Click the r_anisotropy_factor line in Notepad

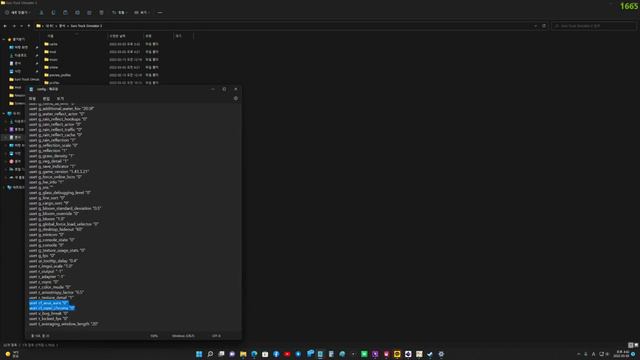56,292
